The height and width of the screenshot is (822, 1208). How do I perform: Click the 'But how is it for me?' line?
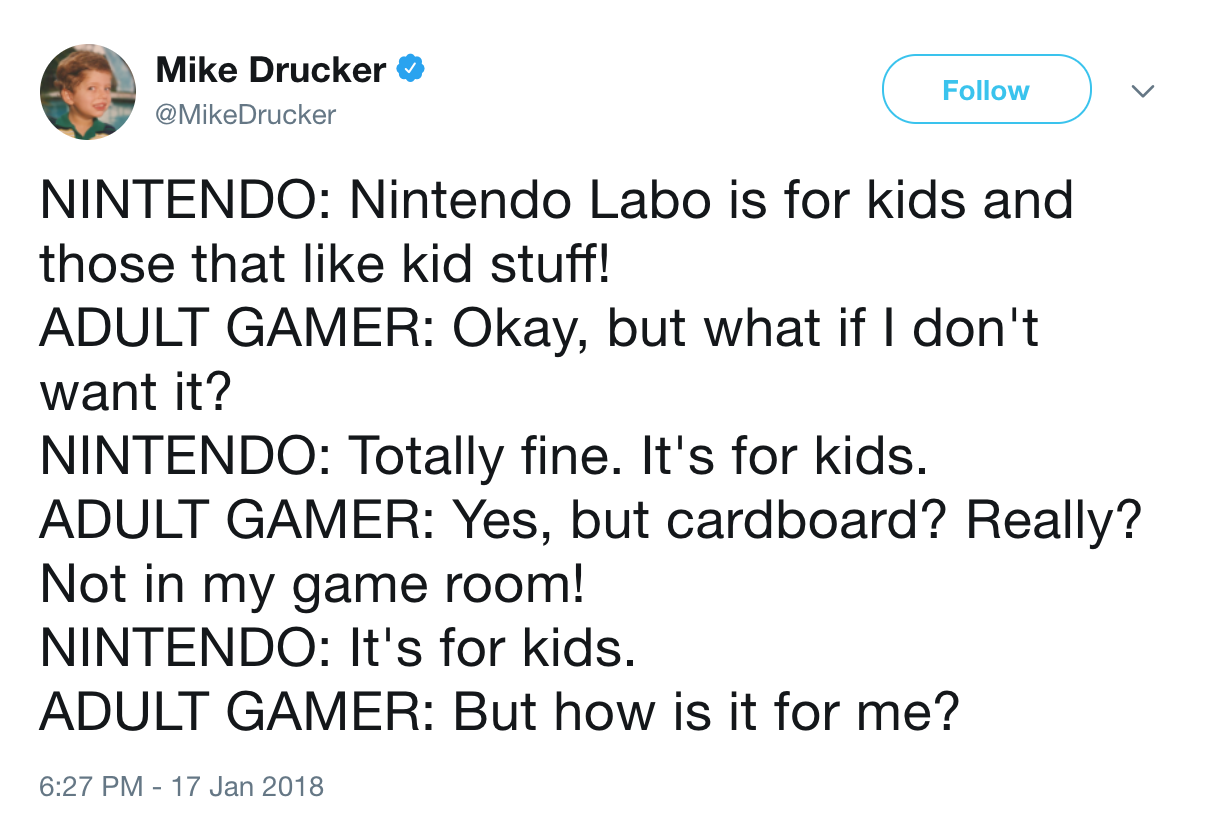500,712
